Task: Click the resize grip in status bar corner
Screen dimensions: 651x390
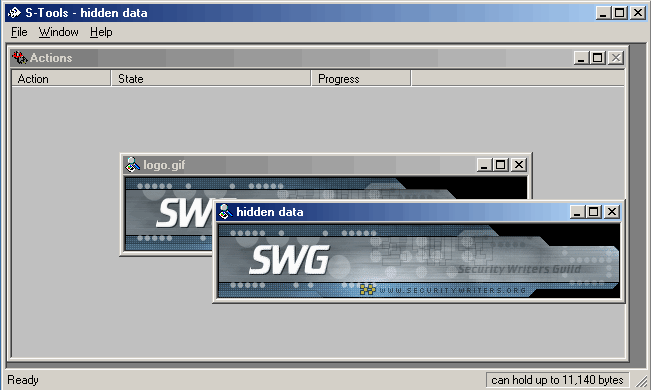Action: (642, 381)
